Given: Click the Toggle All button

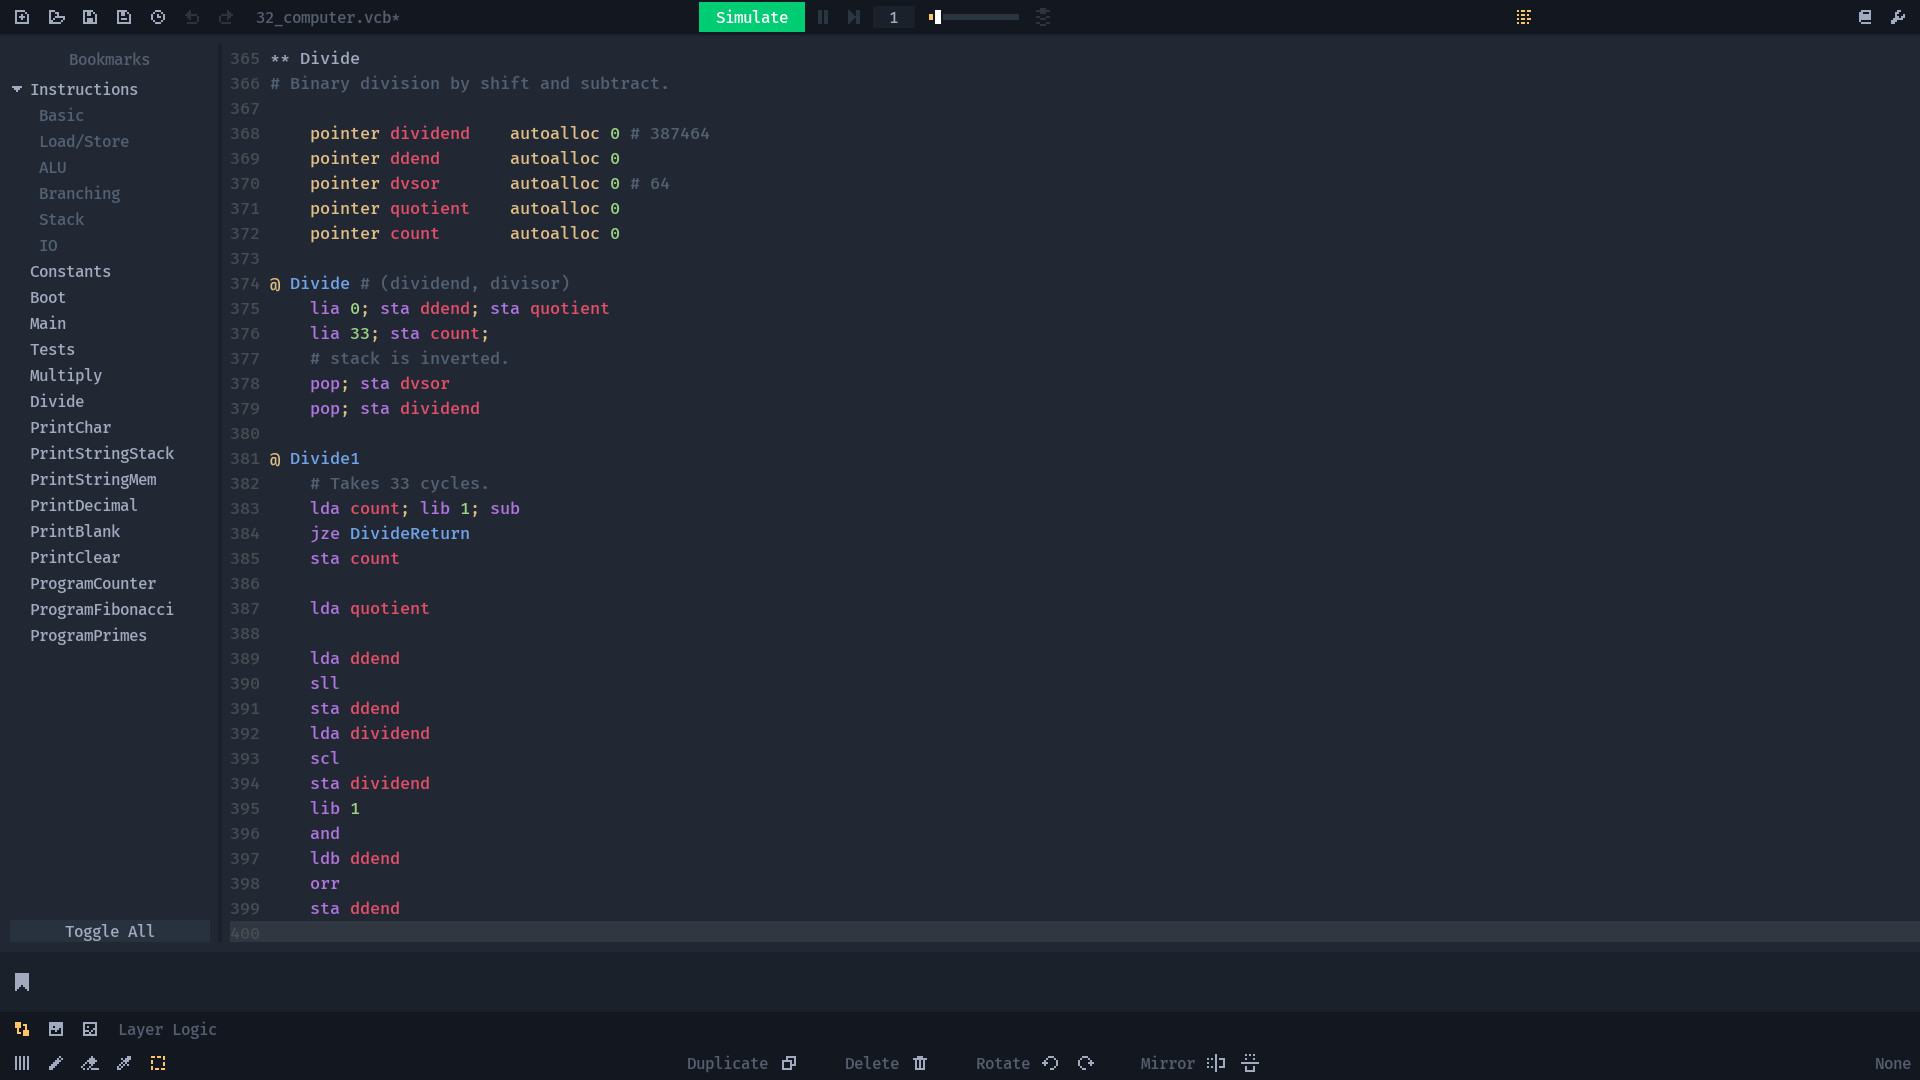Looking at the screenshot, I should 110,931.
